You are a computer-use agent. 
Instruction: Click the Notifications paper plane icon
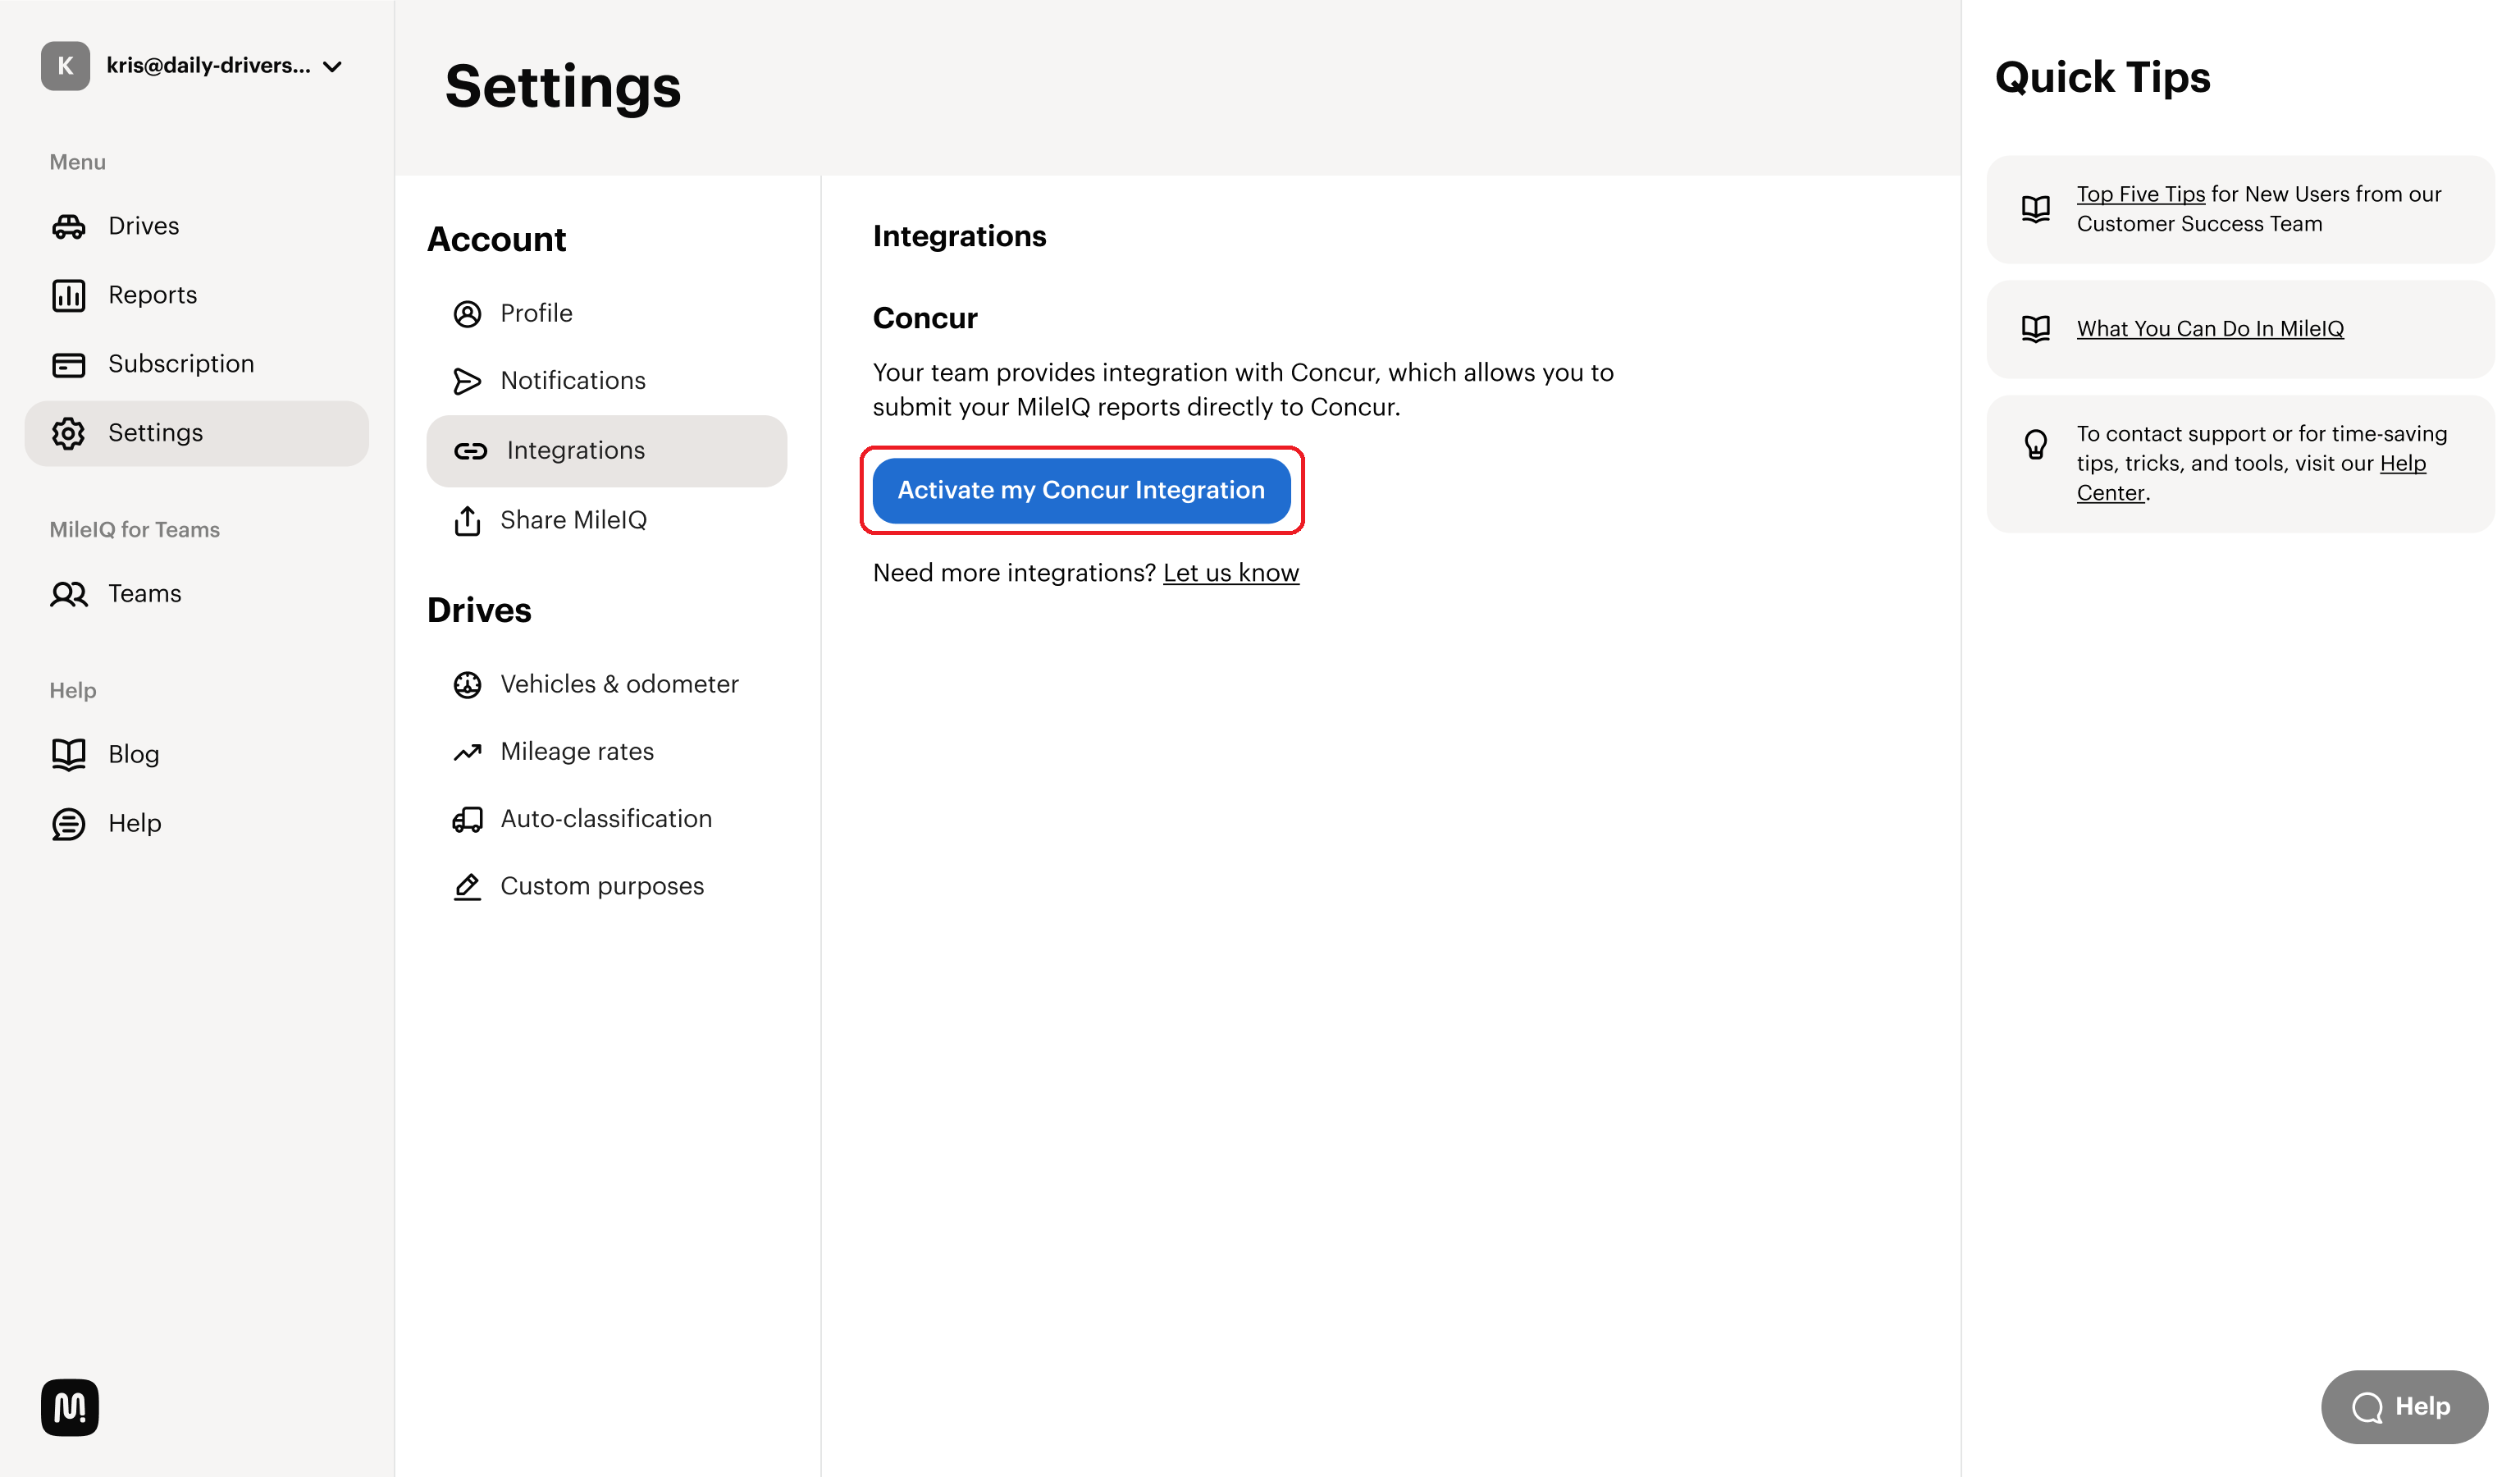(x=467, y=381)
